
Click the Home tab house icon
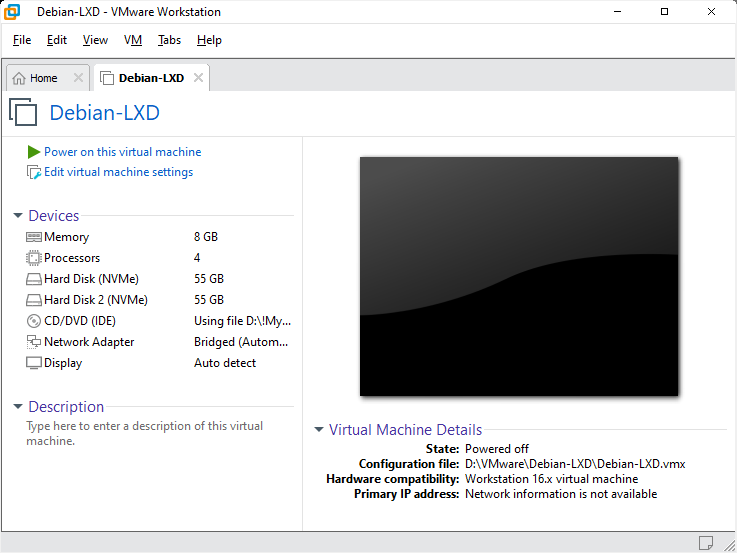pyautogui.click(x=19, y=78)
